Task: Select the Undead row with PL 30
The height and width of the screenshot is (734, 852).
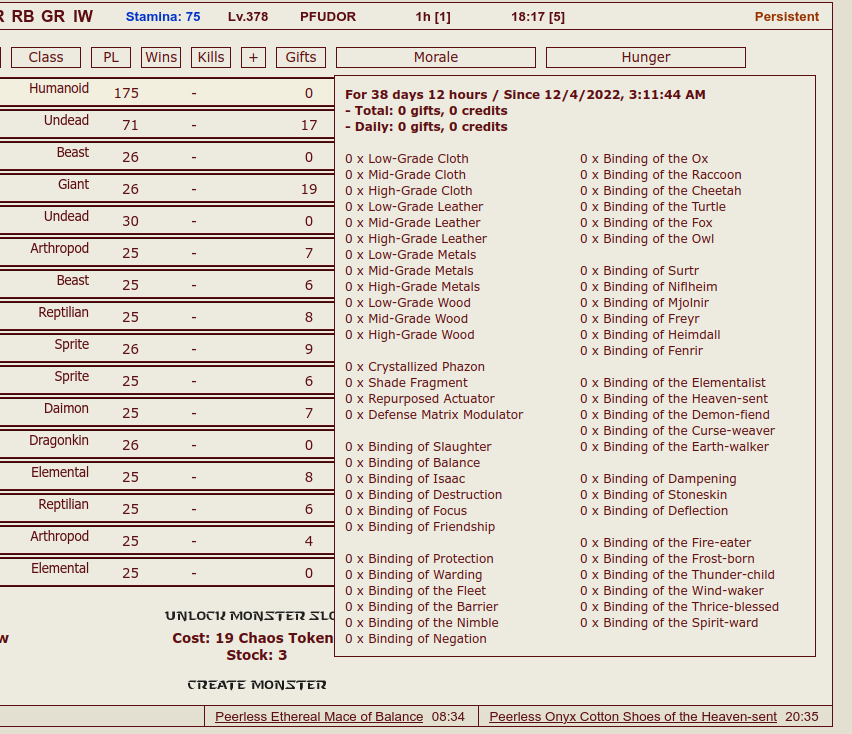Action: [x=167, y=220]
